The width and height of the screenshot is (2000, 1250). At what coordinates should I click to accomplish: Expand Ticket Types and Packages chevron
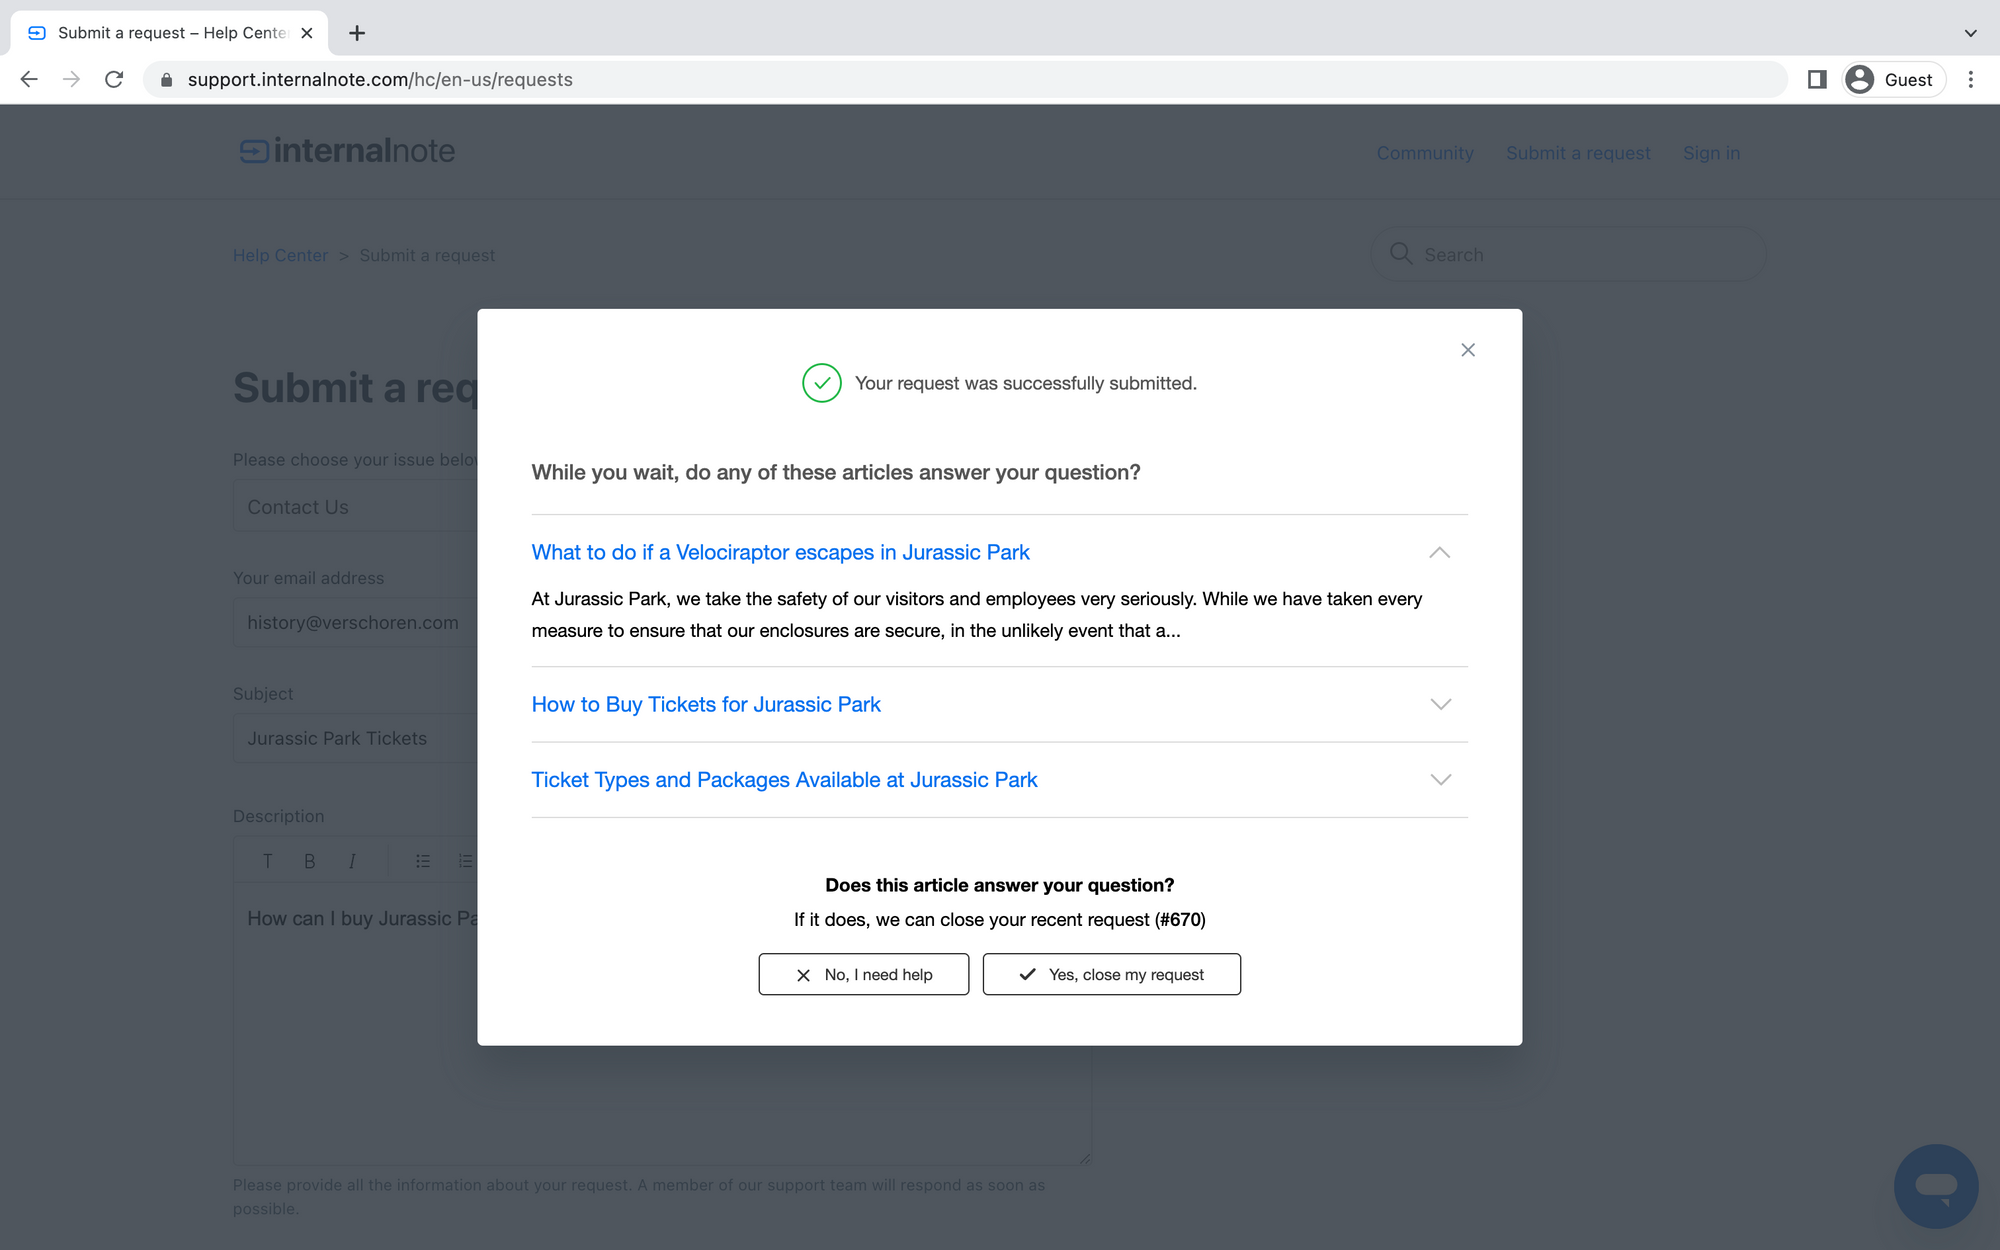tap(1440, 780)
